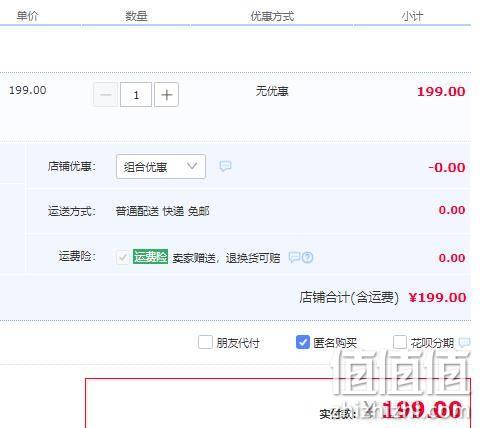Open the 组合优惠 store discount dropdown
Screen dimensions: 480x428
tap(161, 167)
